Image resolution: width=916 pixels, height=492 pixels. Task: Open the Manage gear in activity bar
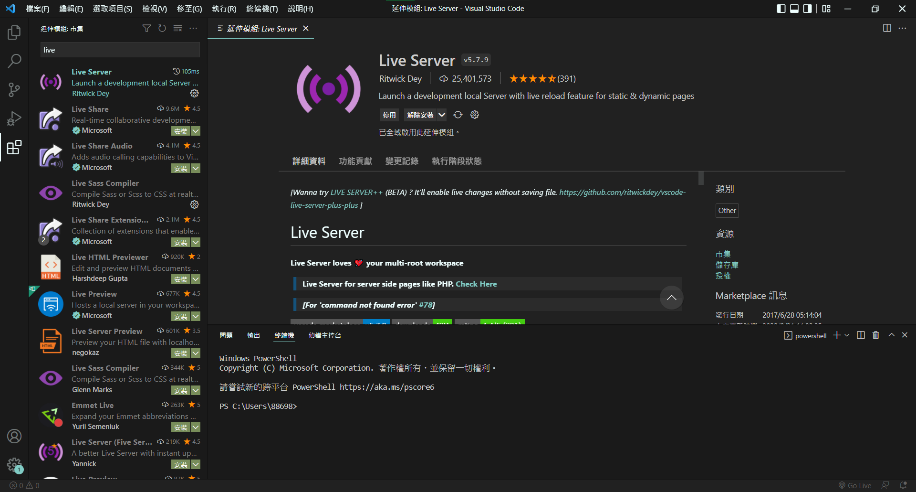tap(14, 465)
